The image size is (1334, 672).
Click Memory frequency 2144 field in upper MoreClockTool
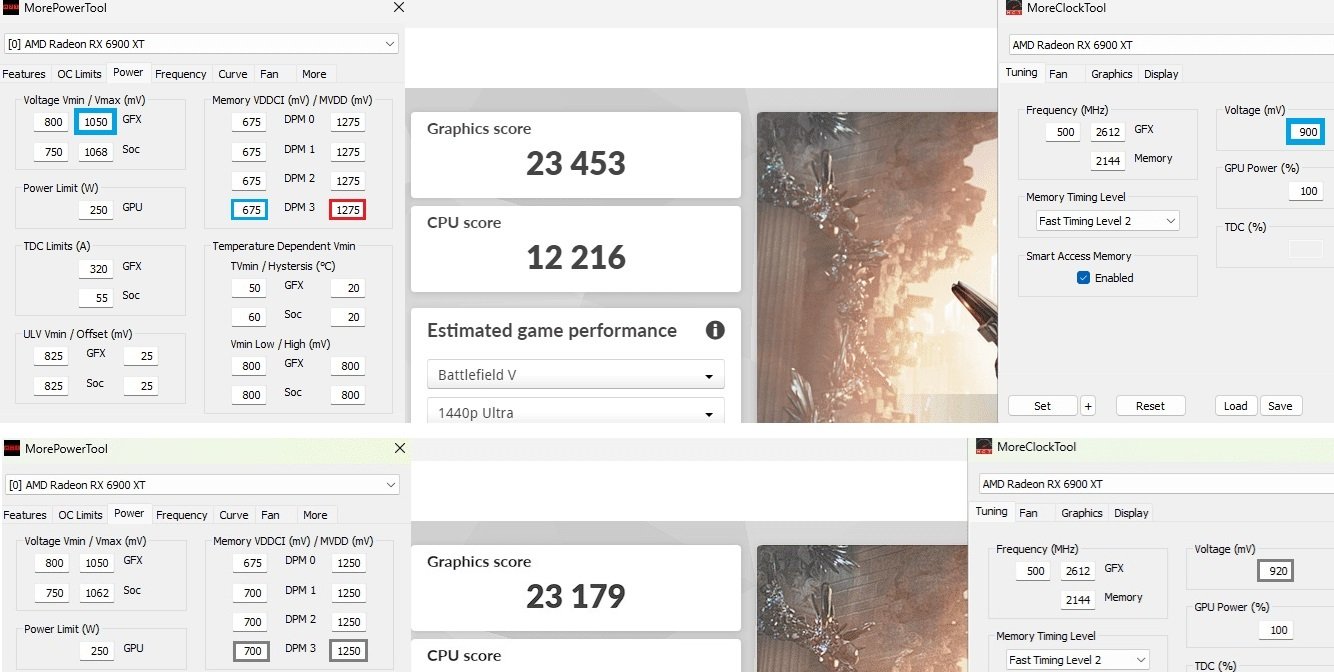point(1108,160)
